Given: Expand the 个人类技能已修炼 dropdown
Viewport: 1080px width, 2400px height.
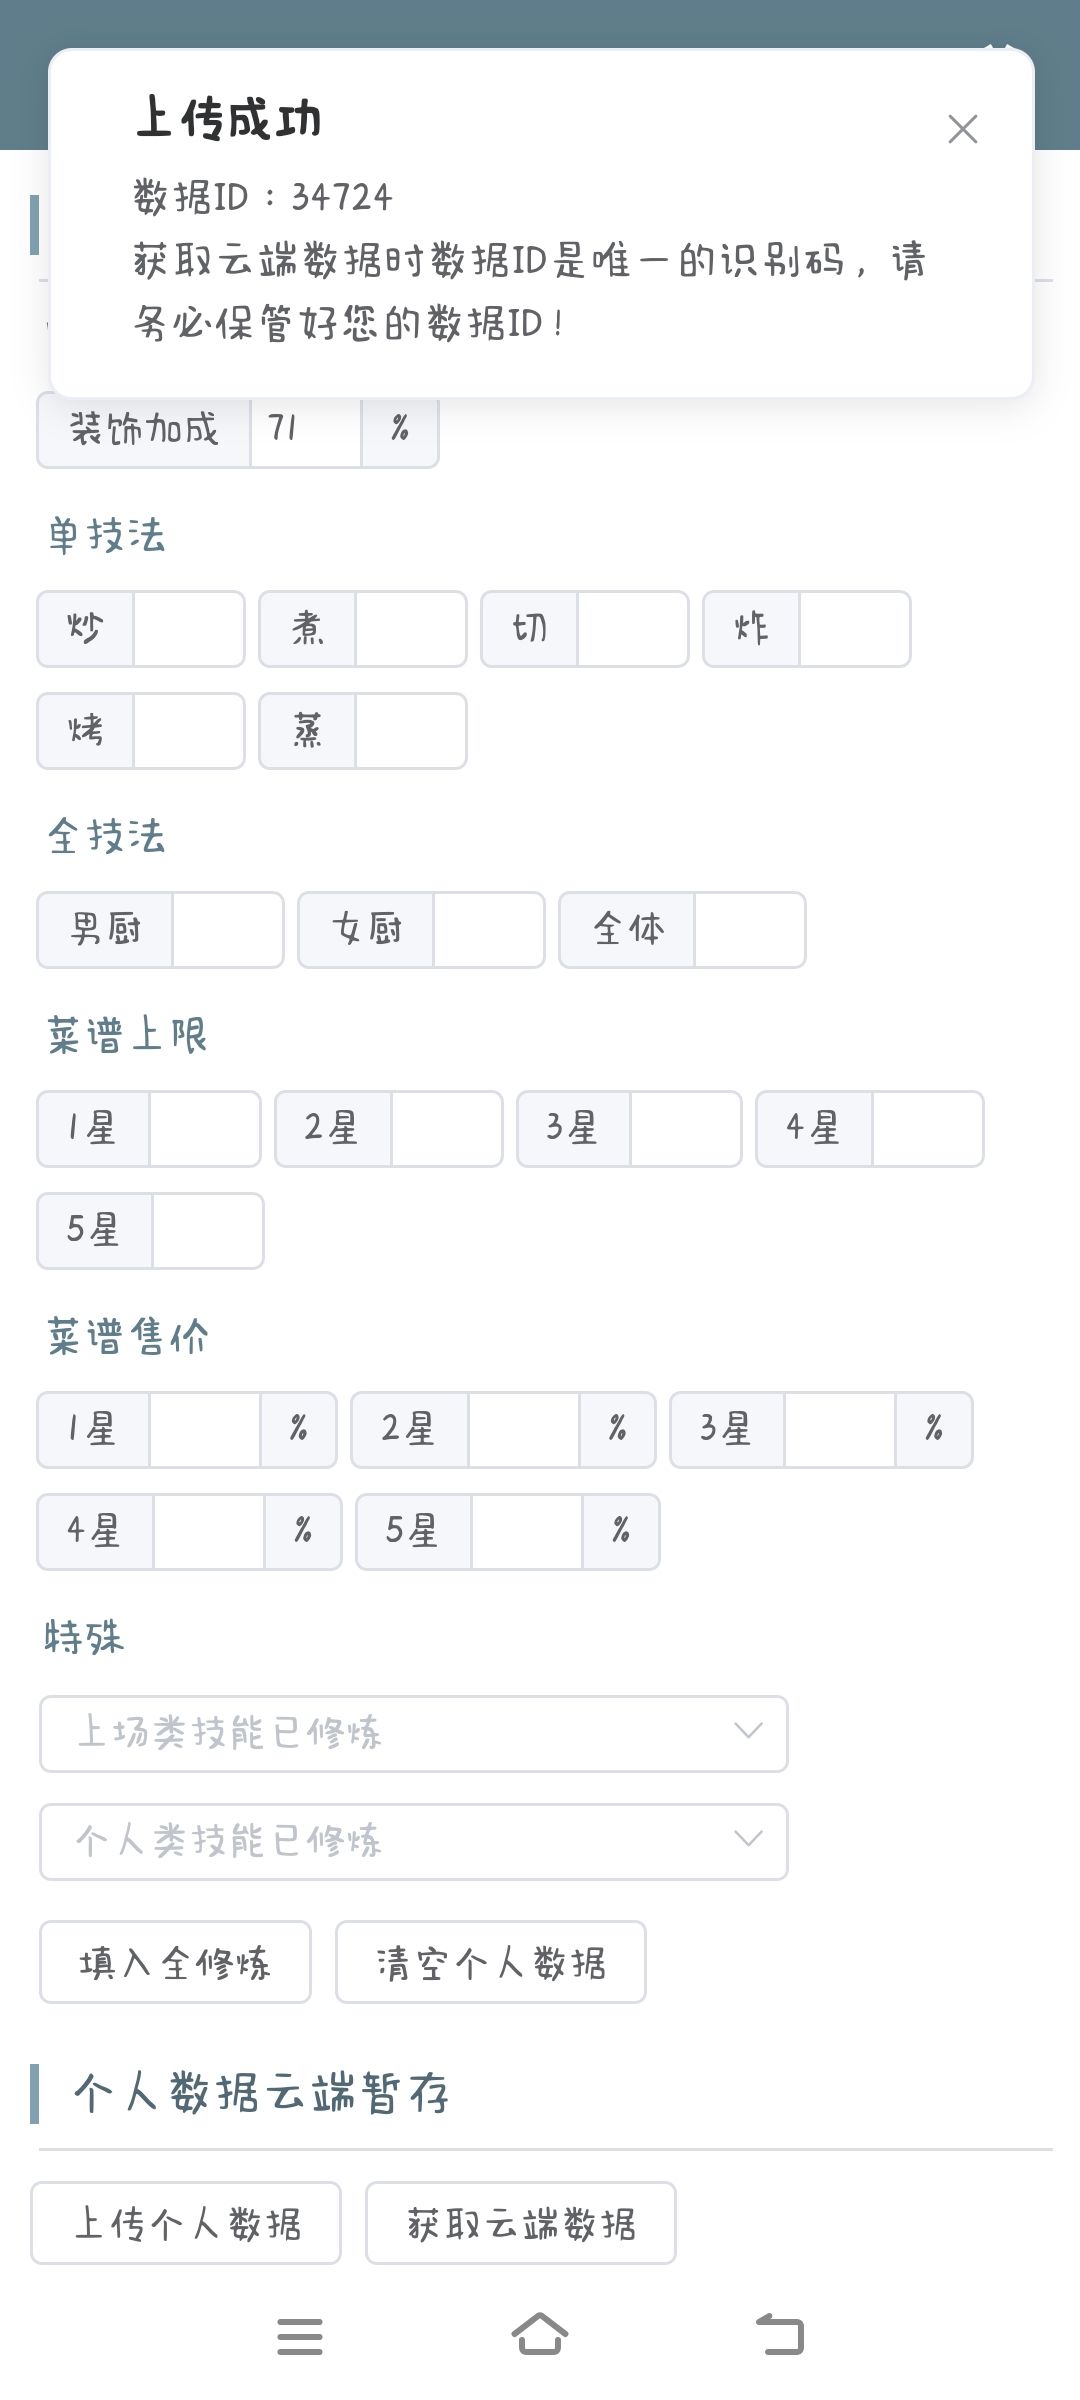Looking at the screenshot, I should pos(414,1842).
